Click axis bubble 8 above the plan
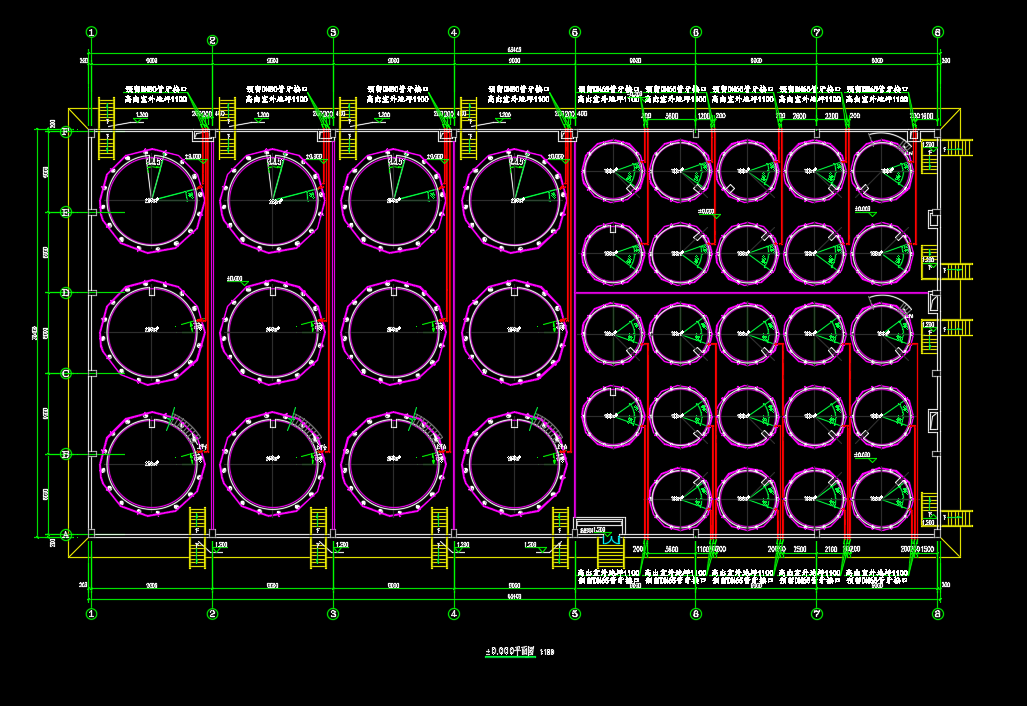The image size is (1027, 706). [938, 32]
